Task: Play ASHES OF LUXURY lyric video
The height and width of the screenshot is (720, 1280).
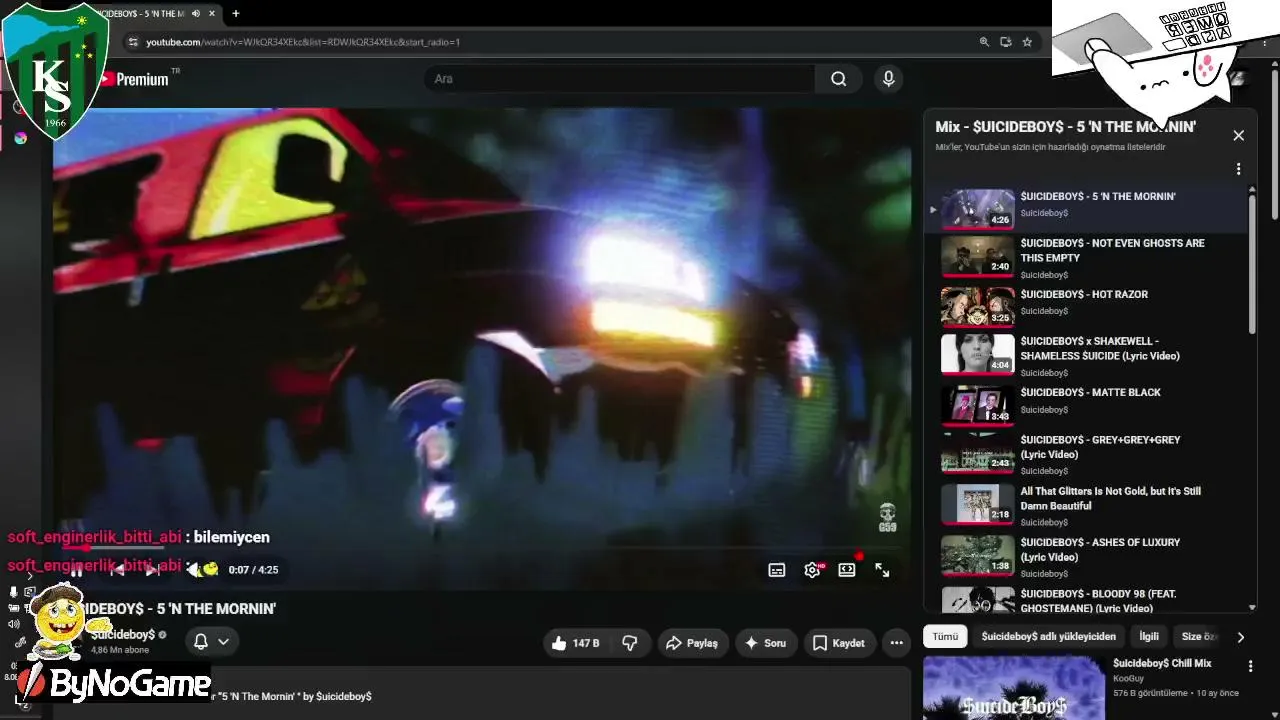Action: click(1086, 555)
